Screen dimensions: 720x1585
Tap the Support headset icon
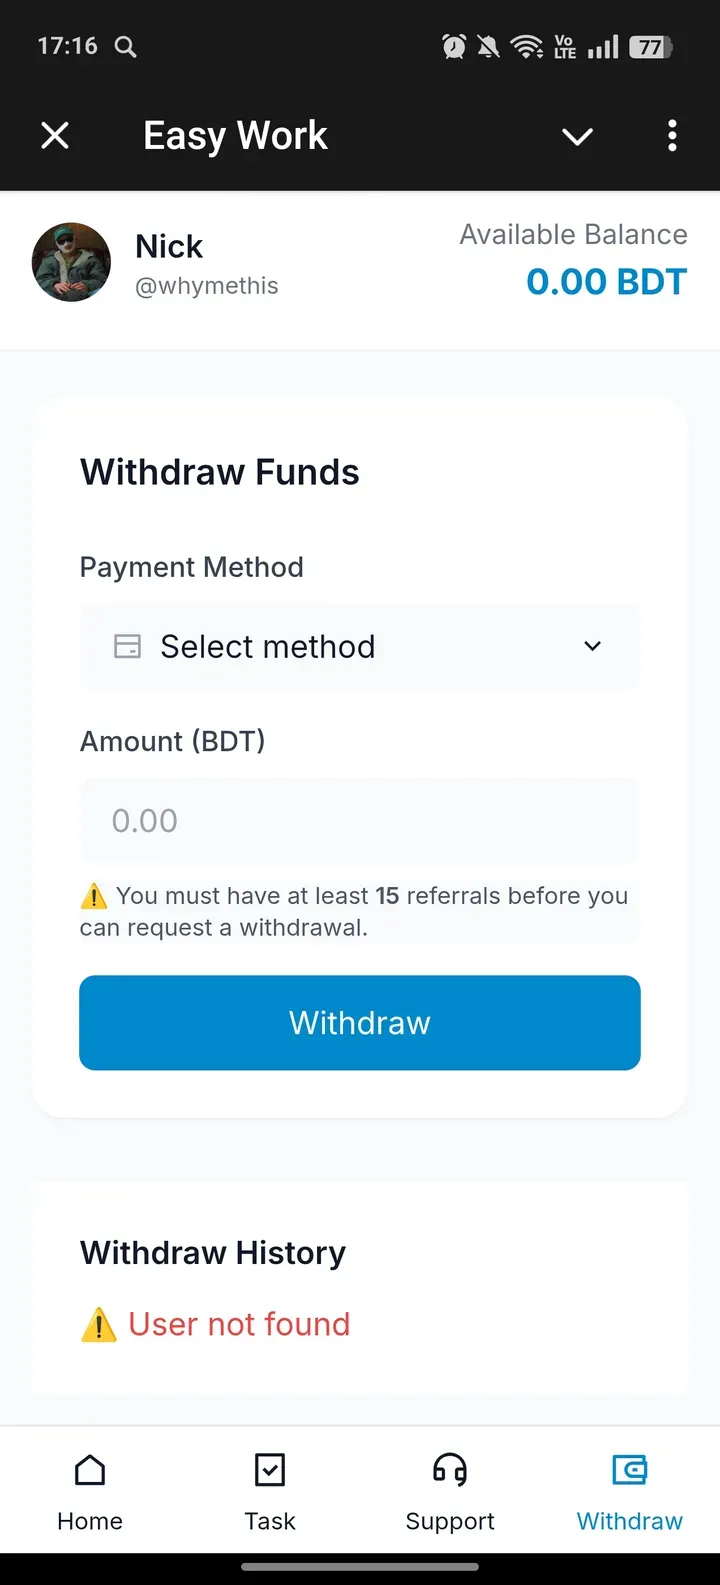(x=449, y=1470)
